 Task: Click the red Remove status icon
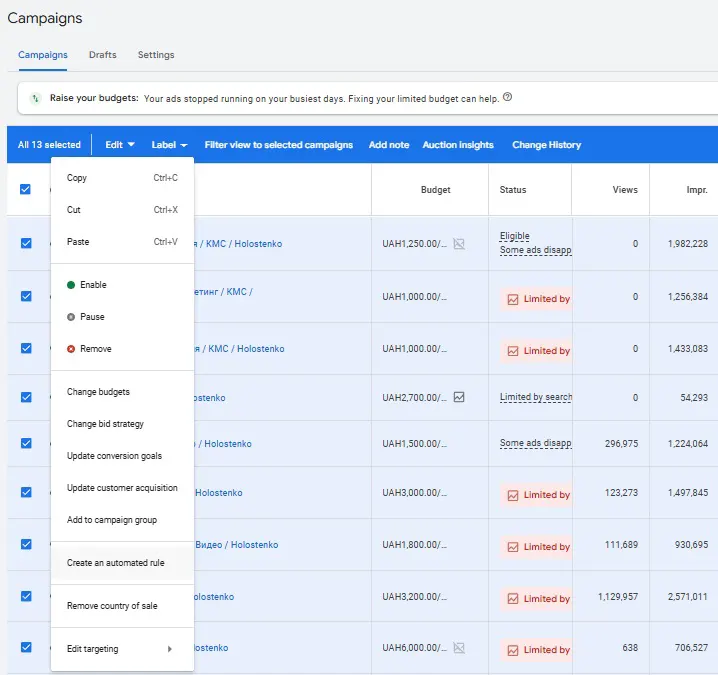coord(71,349)
